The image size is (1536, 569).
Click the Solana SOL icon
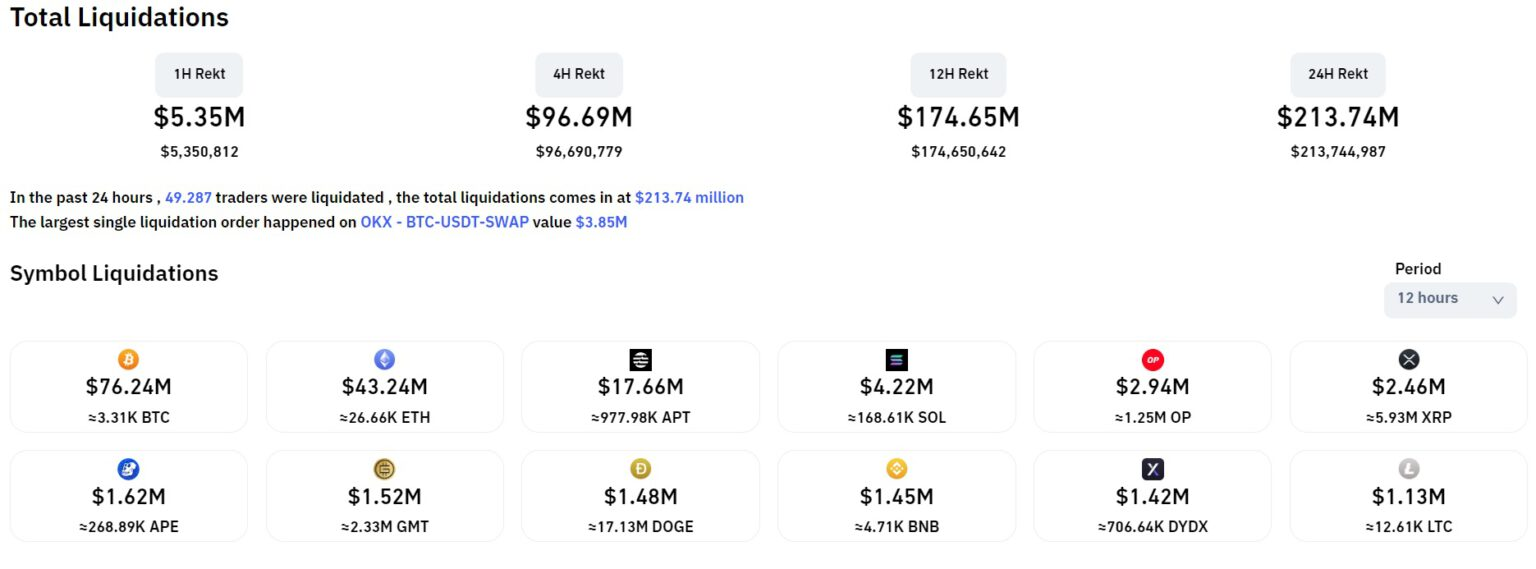pos(896,360)
